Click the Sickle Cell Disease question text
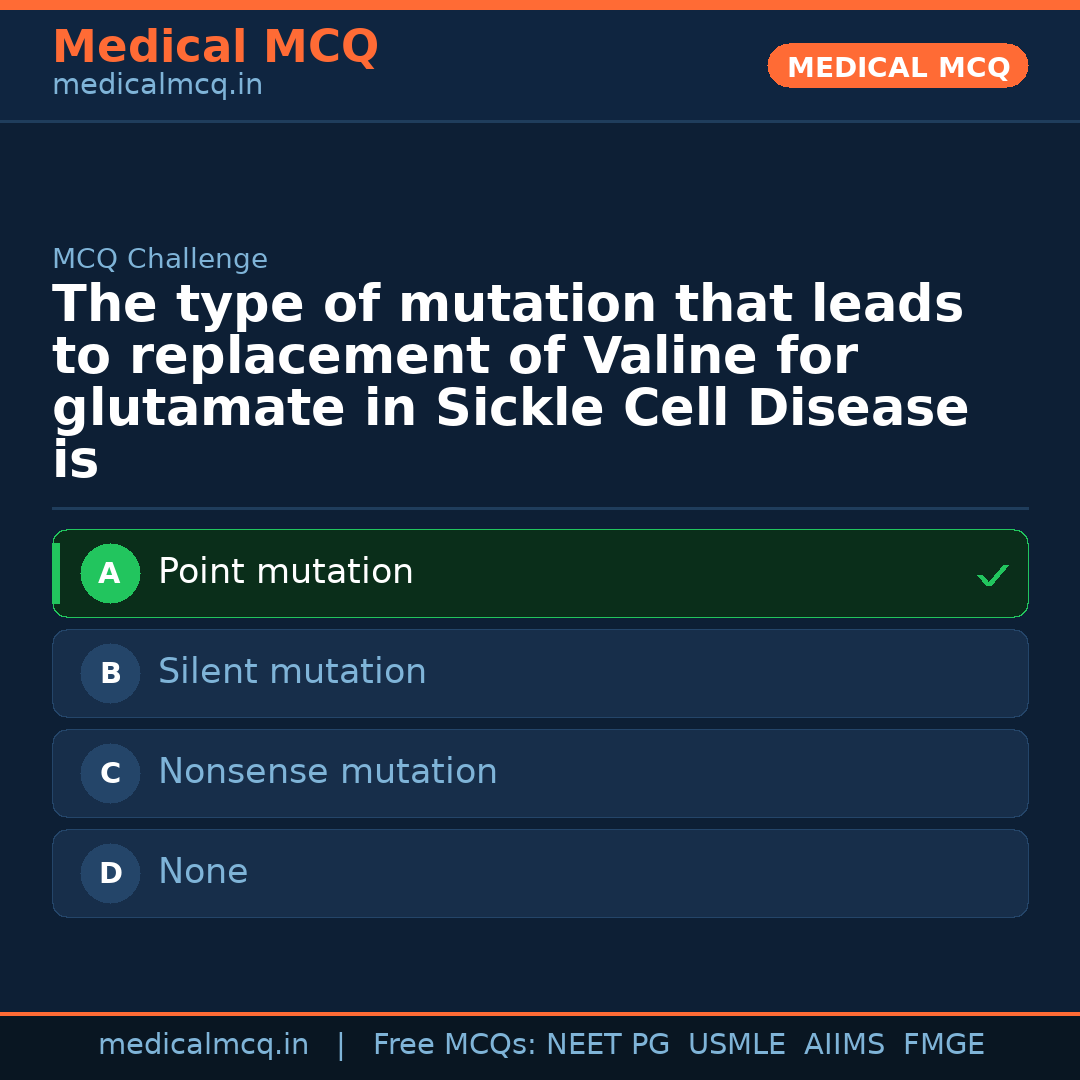This screenshot has height=1080, width=1080. coord(510,383)
